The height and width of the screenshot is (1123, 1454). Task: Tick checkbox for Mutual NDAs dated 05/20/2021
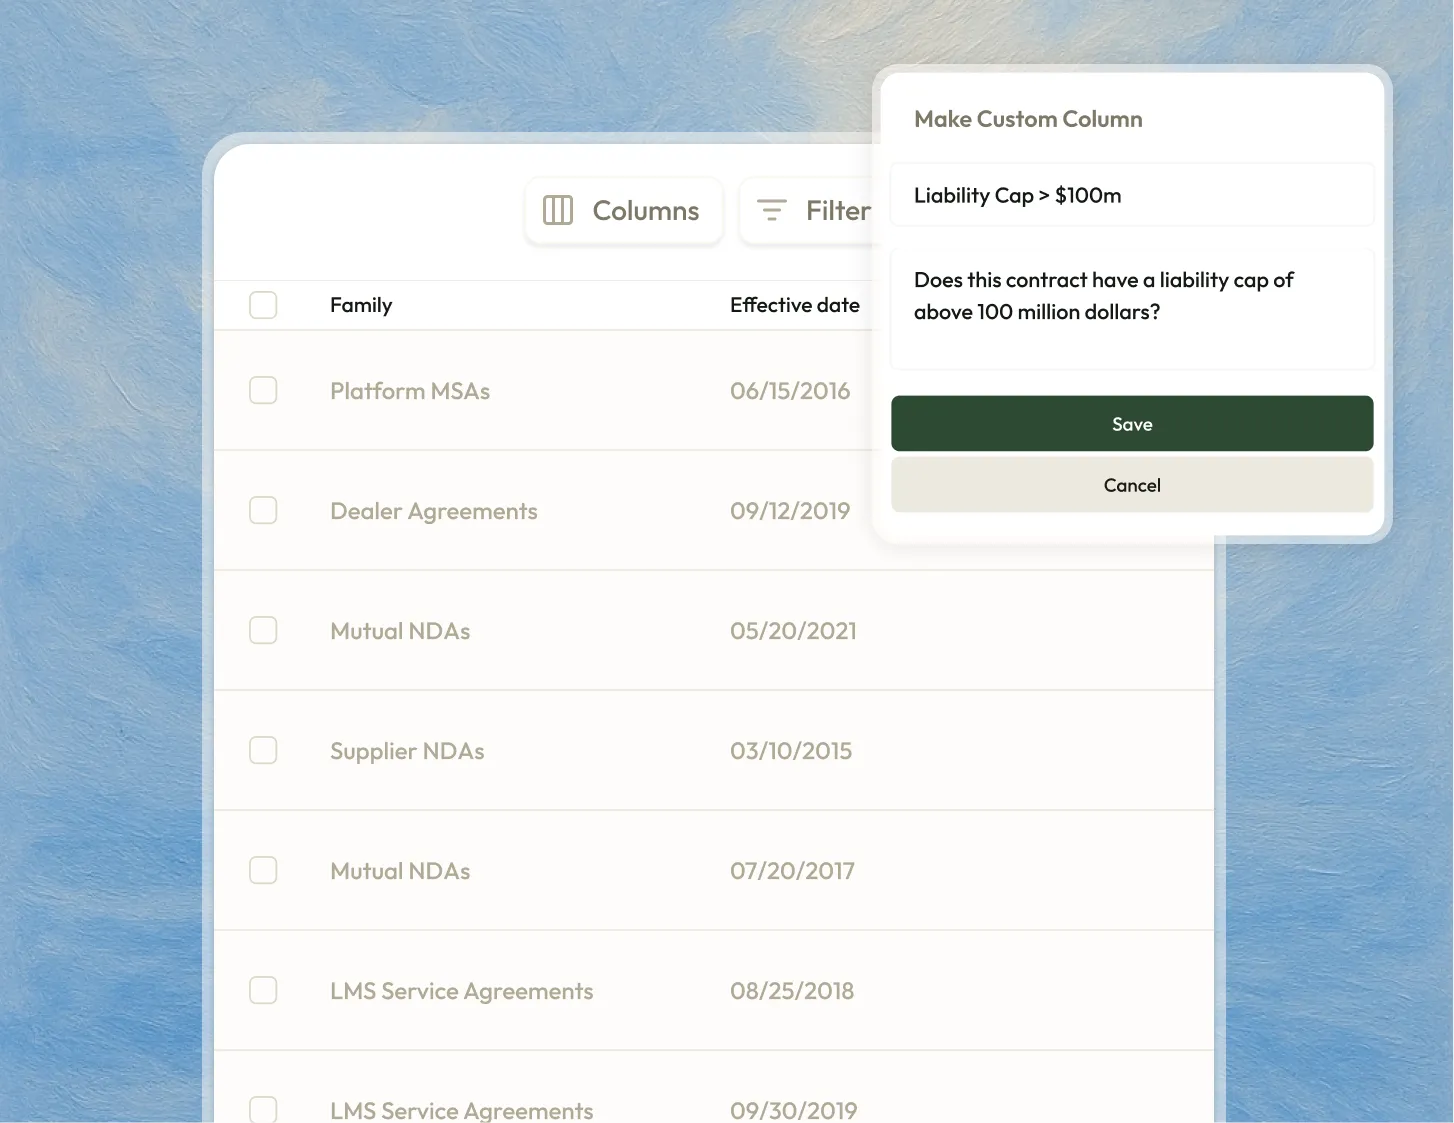pyautogui.click(x=263, y=631)
